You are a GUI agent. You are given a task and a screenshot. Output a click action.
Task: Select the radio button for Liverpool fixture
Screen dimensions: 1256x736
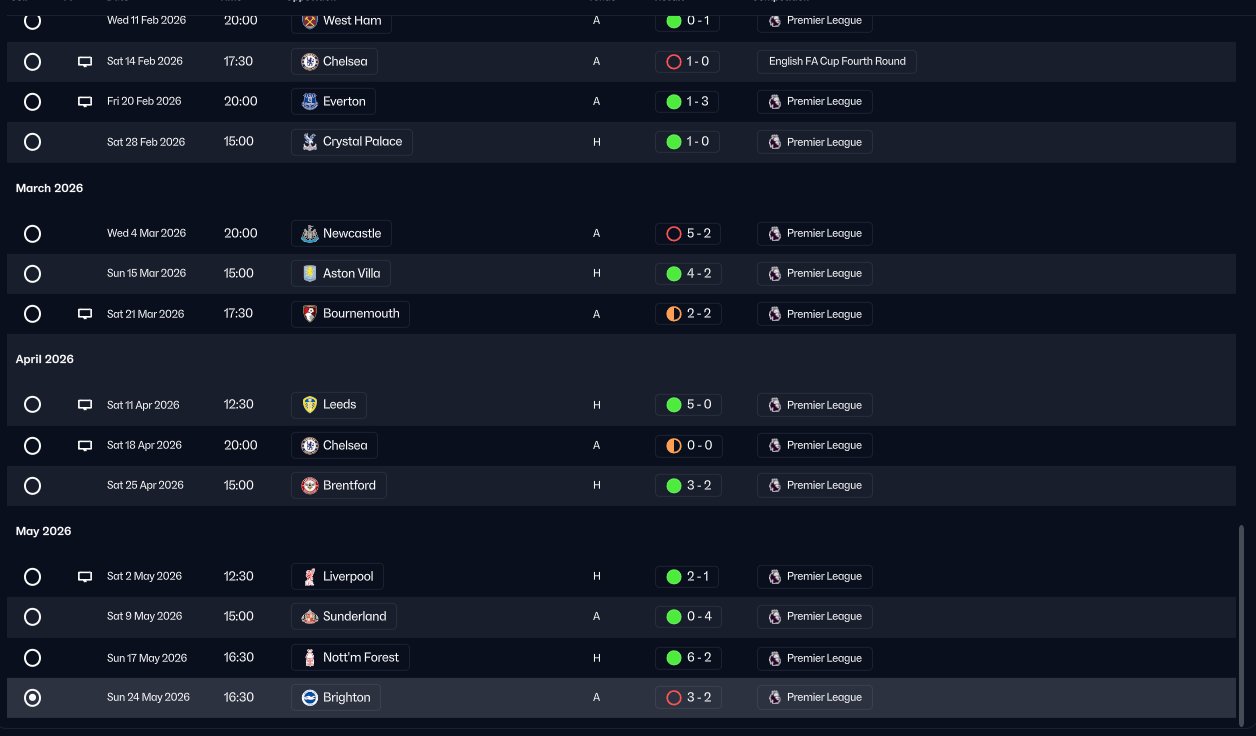tap(32, 577)
